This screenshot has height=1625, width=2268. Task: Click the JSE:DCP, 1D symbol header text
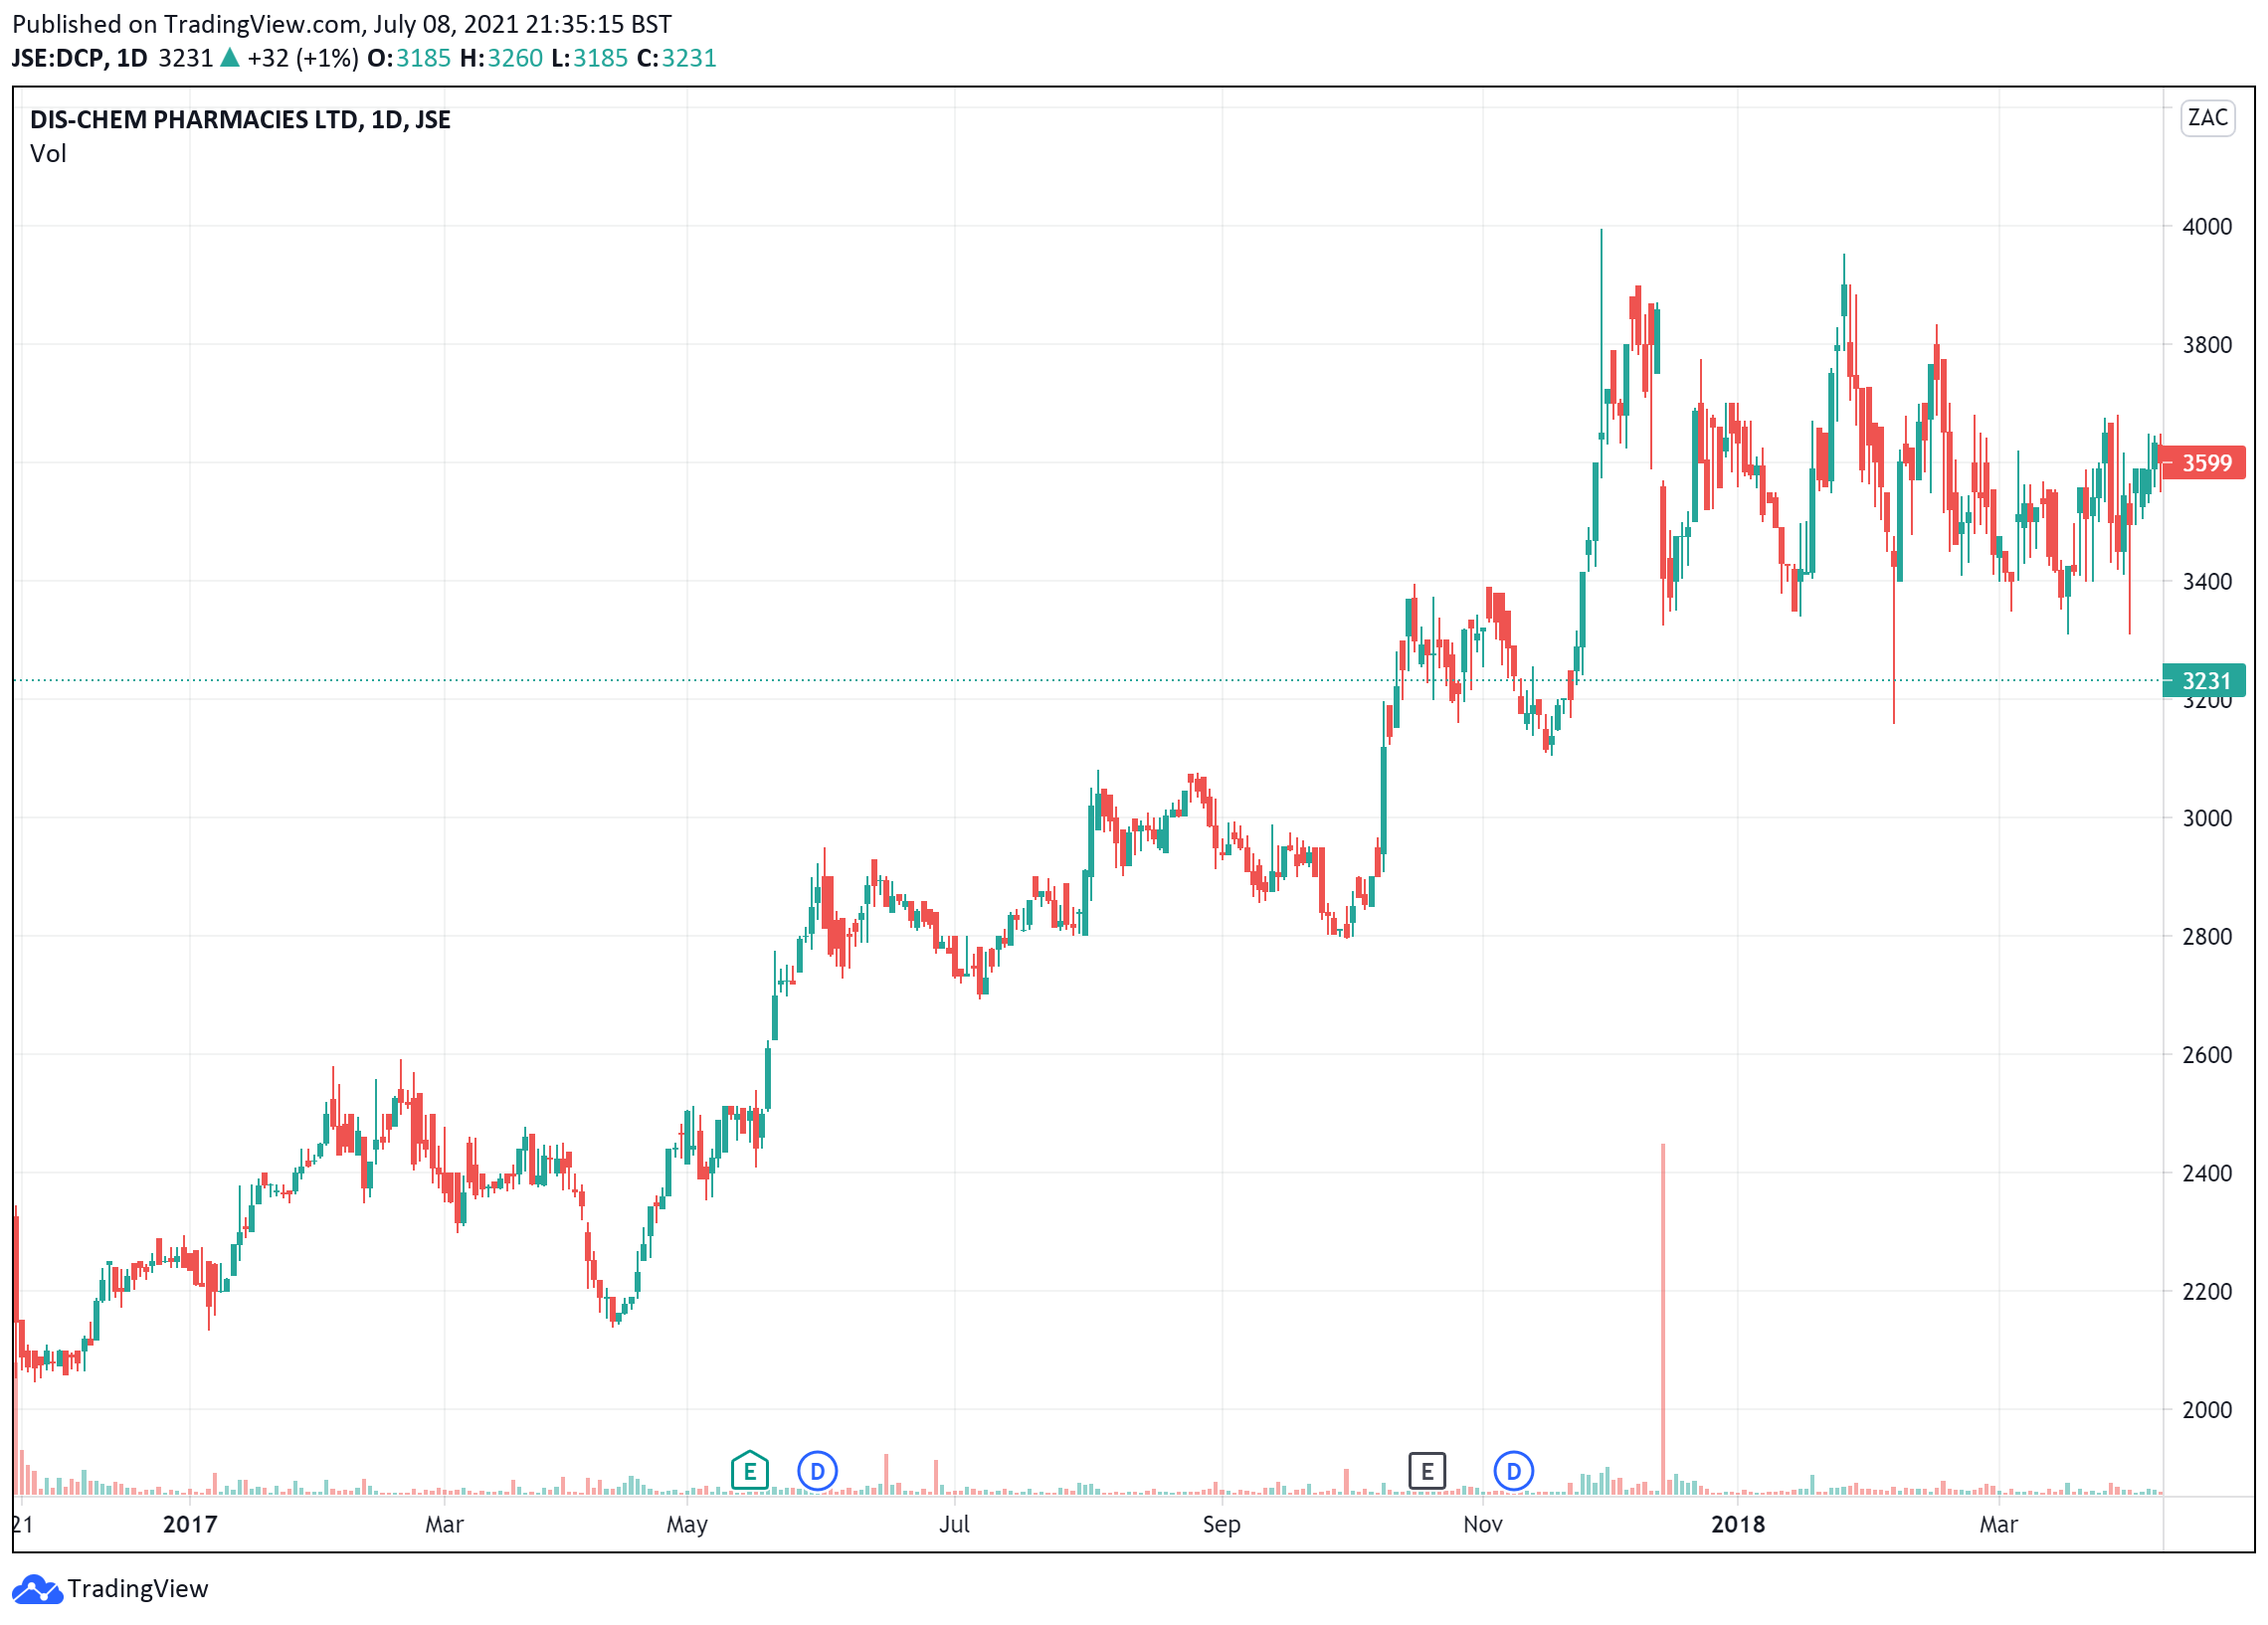click(x=80, y=58)
